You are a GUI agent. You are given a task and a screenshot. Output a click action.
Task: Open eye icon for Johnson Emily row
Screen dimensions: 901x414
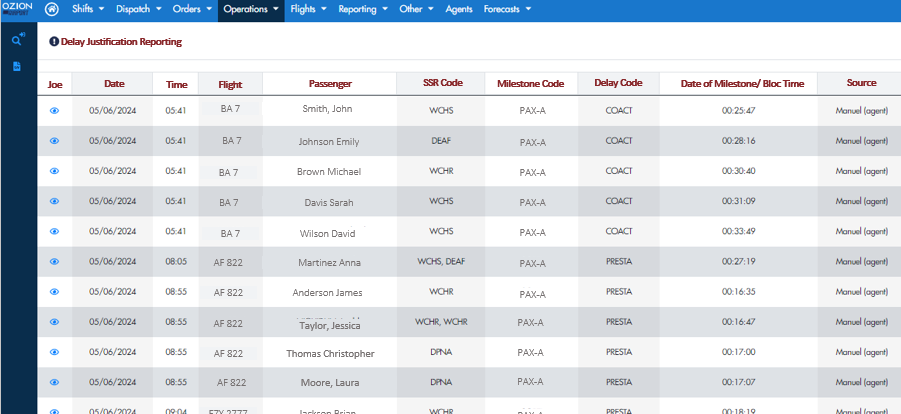tap(55, 141)
